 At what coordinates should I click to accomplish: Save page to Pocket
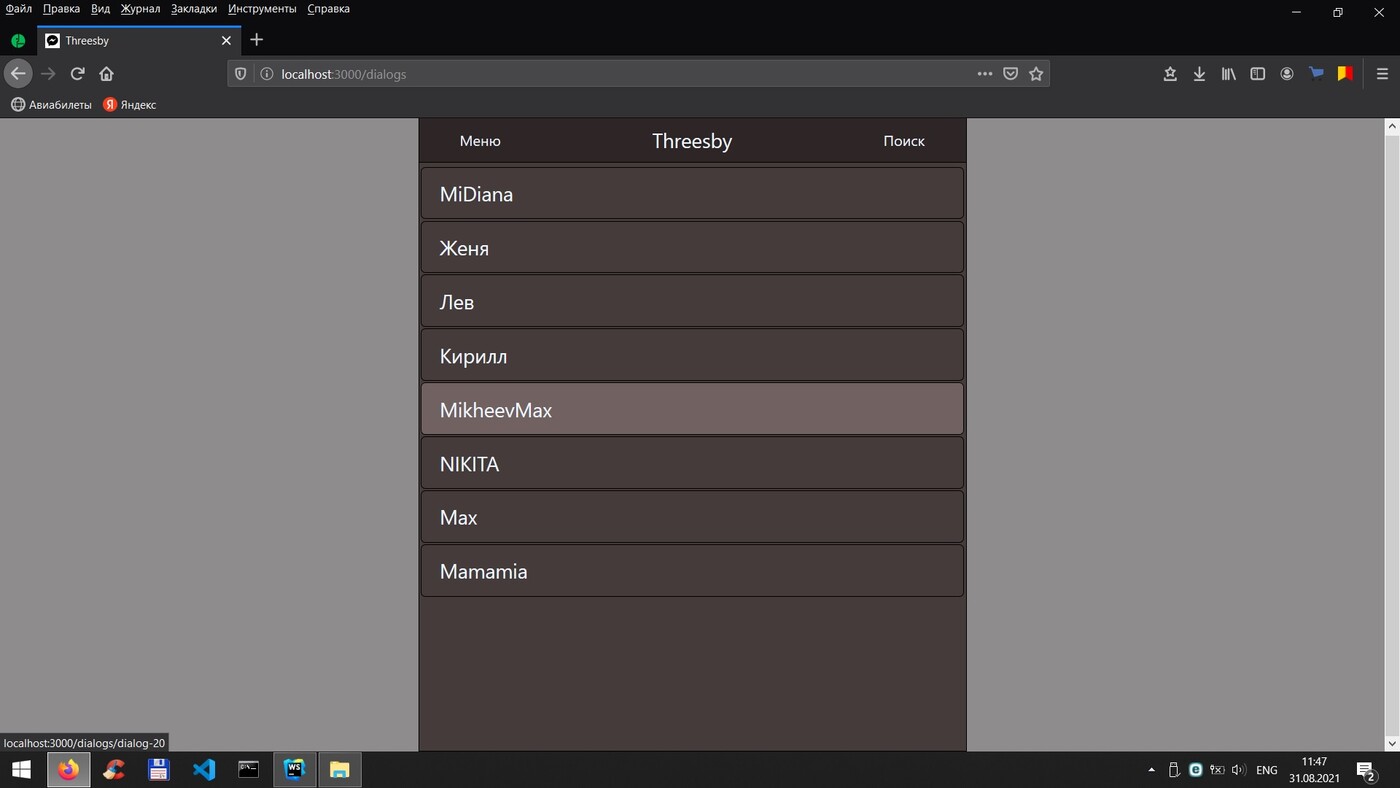pos(1010,74)
